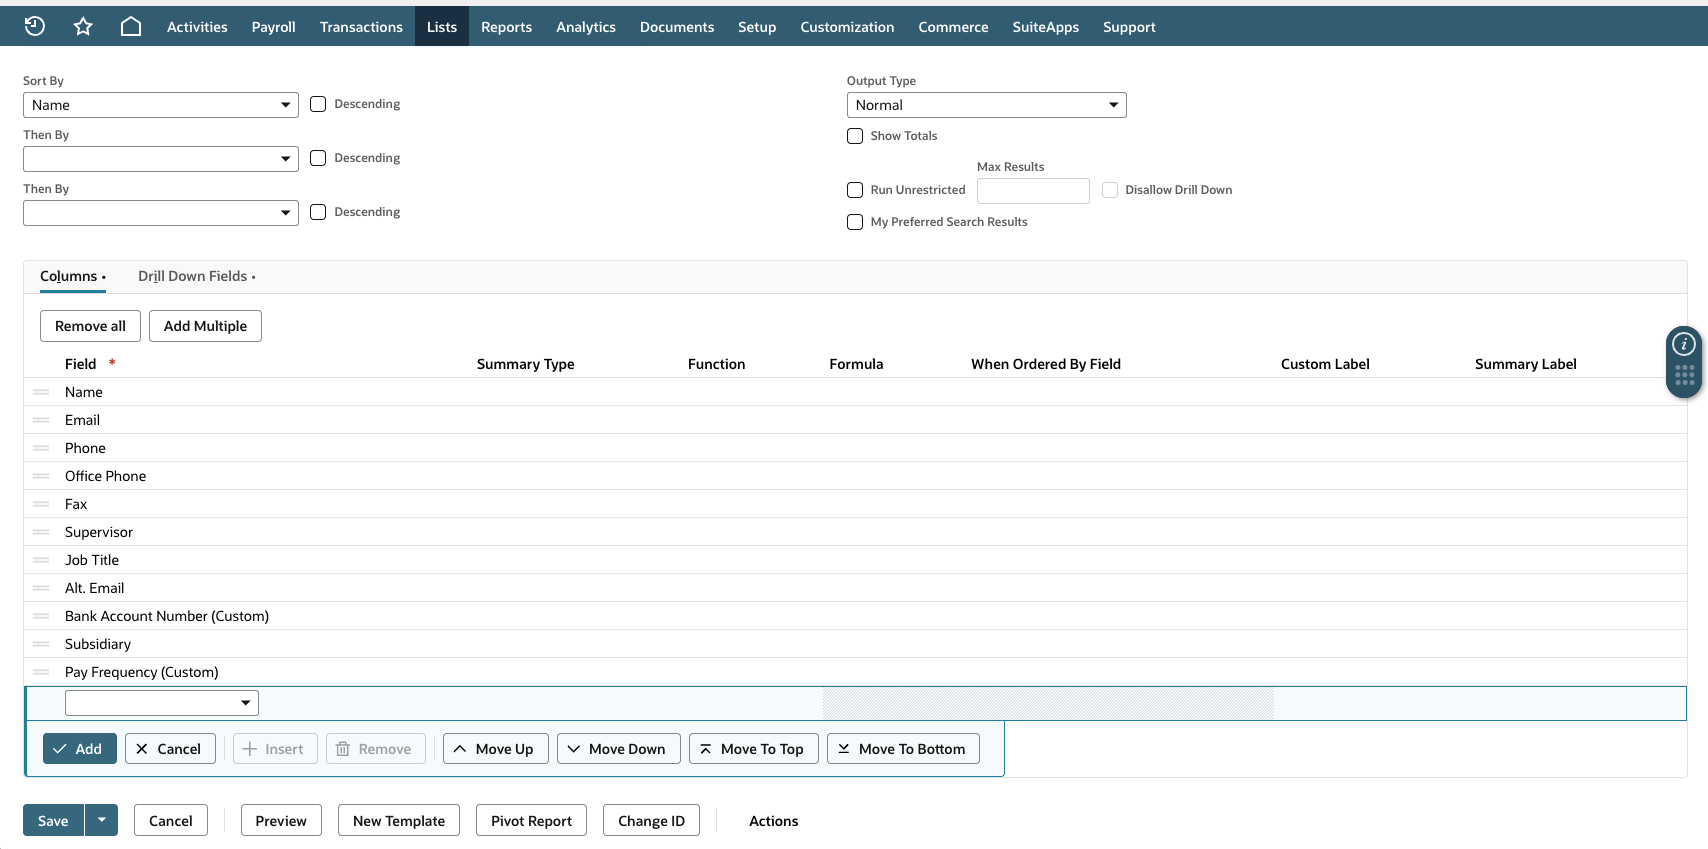Click the Remove all button

[x=90, y=326]
